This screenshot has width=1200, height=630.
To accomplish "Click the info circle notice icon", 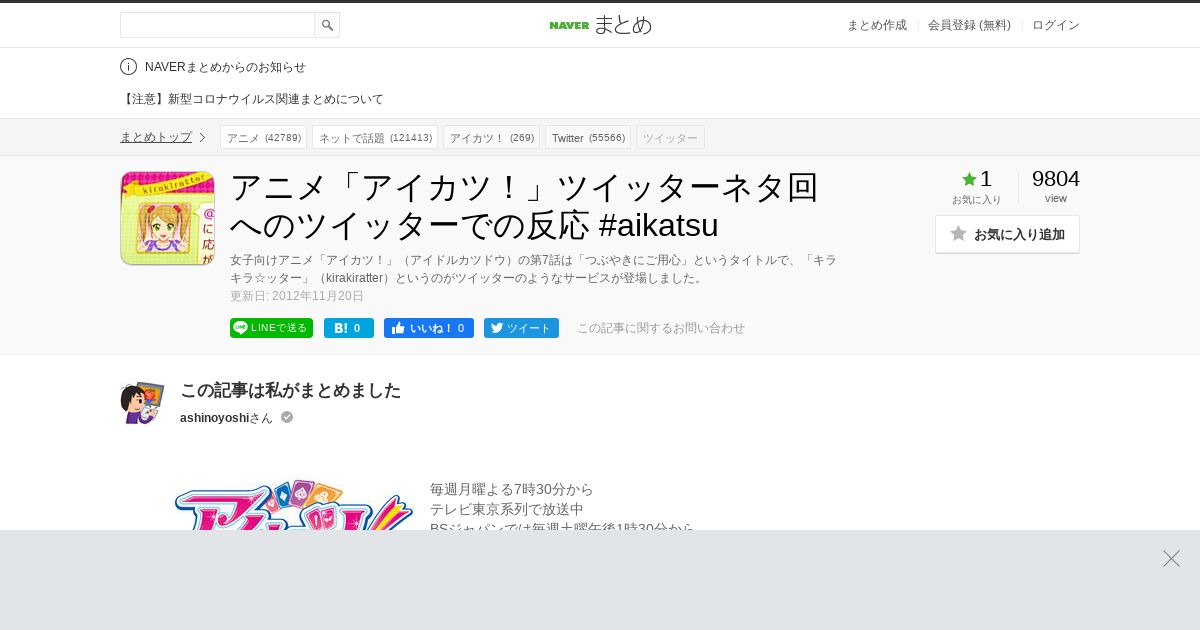I will point(128,66).
